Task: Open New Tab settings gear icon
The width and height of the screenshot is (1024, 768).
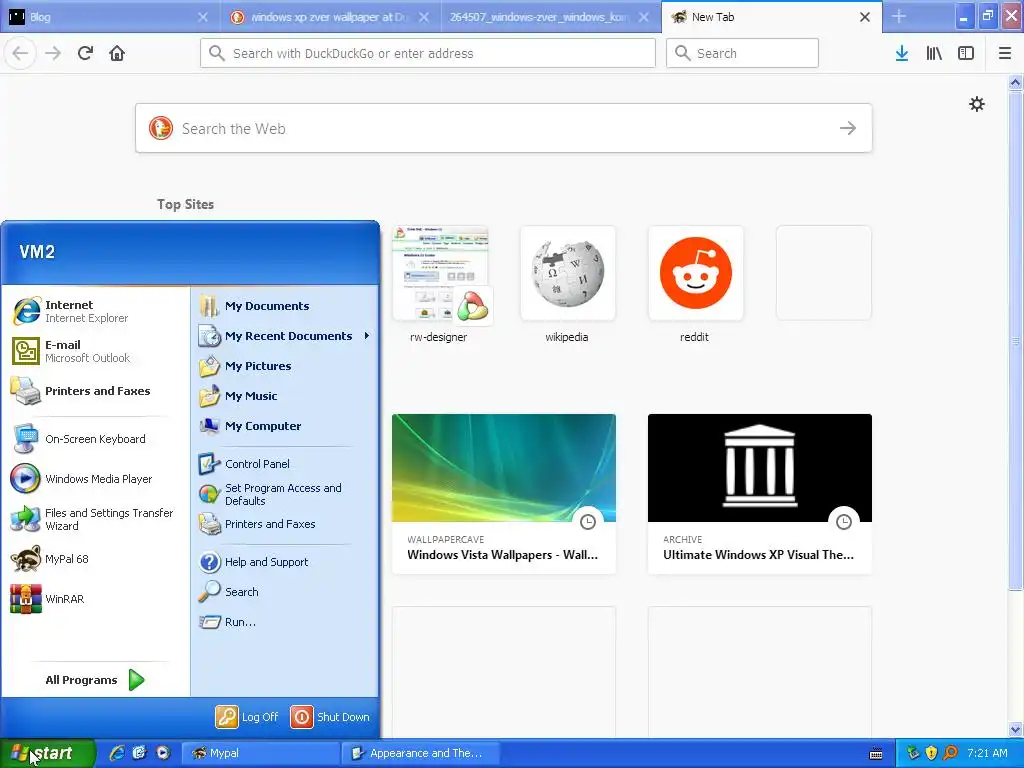Action: pos(976,104)
